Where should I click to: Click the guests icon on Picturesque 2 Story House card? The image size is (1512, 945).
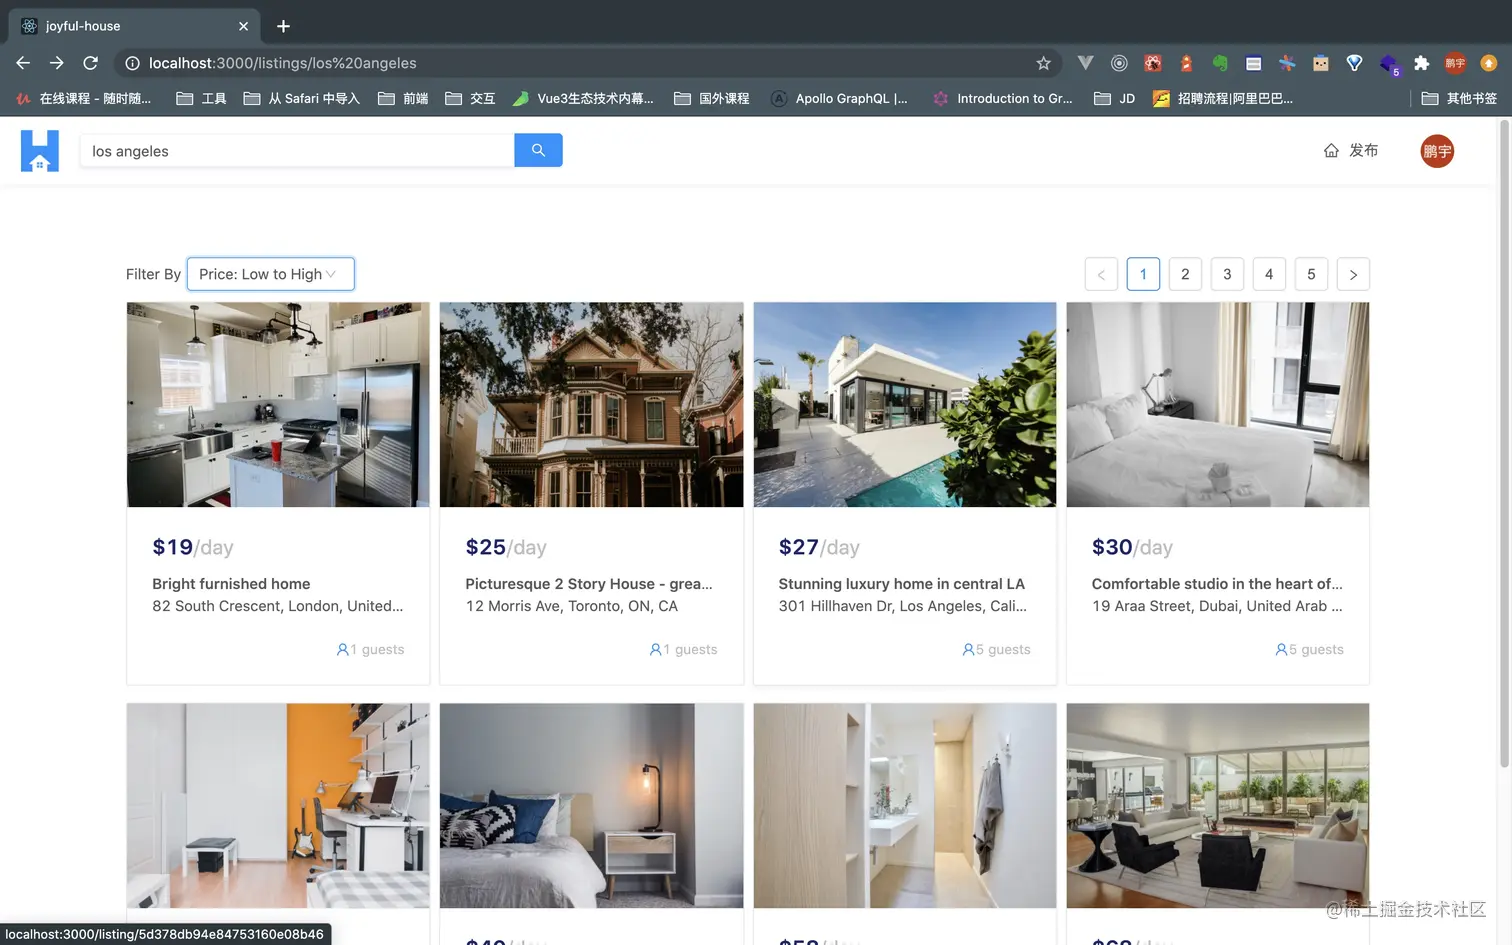(656, 649)
